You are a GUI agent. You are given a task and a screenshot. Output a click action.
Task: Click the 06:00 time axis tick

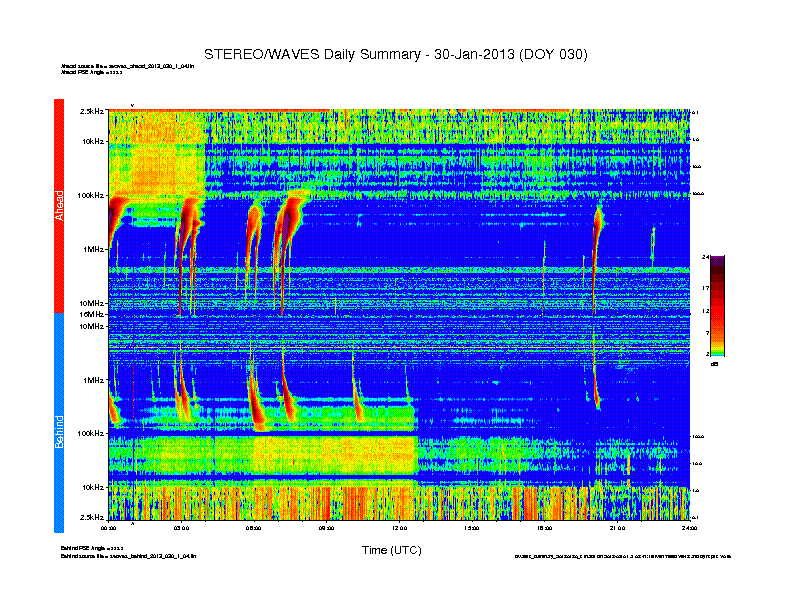coord(254,528)
